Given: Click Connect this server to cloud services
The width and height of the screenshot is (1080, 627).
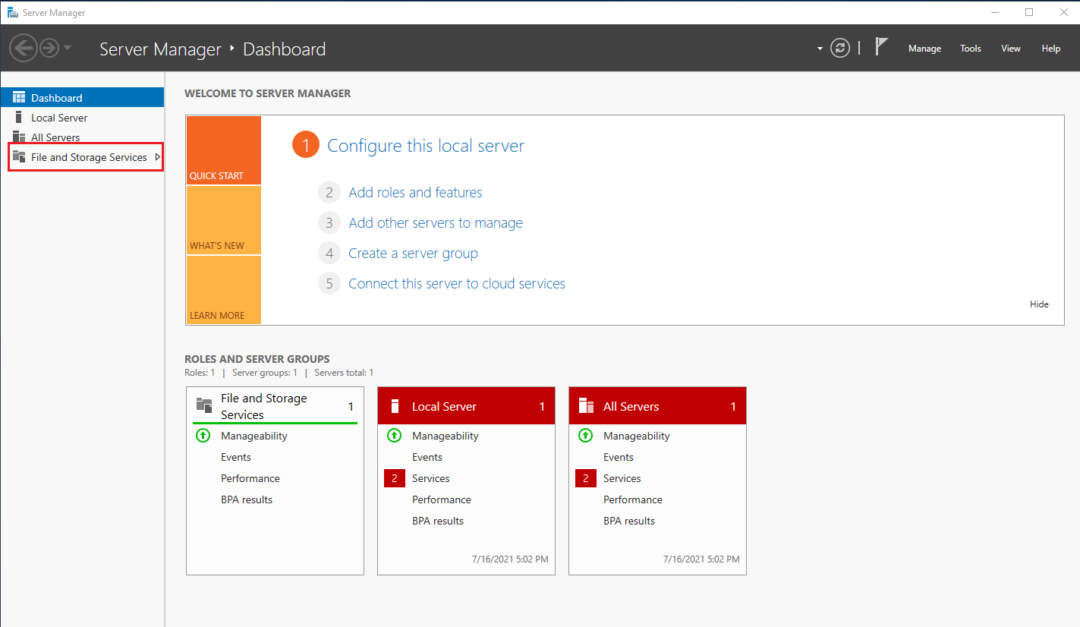Looking at the screenshot, I should [x=456, y=284].
